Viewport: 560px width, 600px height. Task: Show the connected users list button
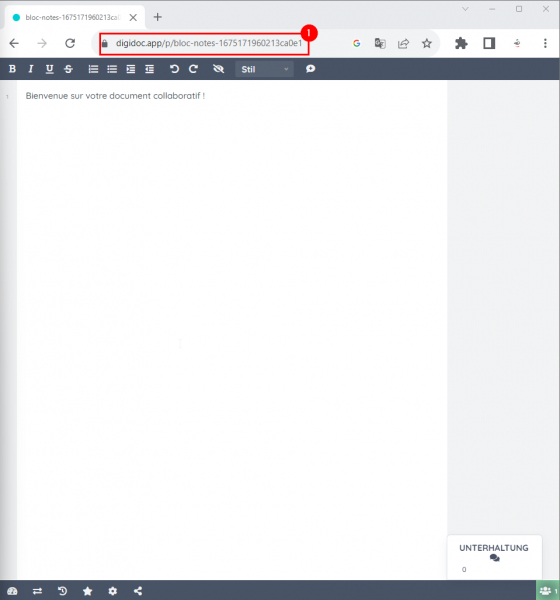[x=547, y=591]
